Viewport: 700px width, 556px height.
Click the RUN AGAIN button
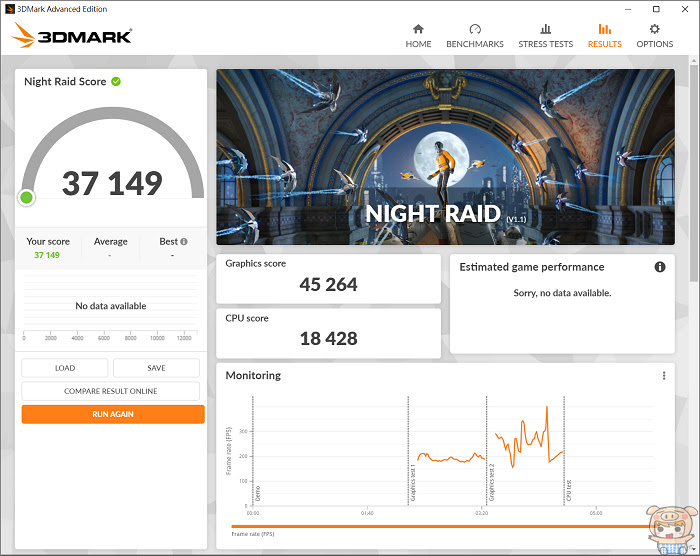coord(113,414)
